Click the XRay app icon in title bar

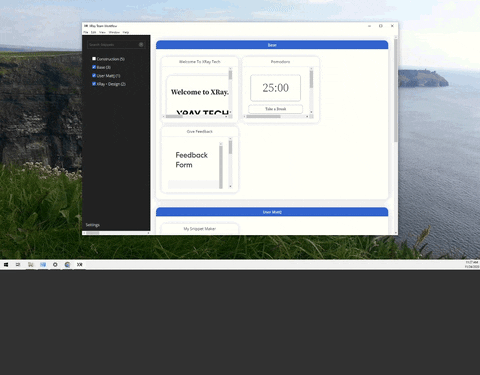tap(86, 26)
